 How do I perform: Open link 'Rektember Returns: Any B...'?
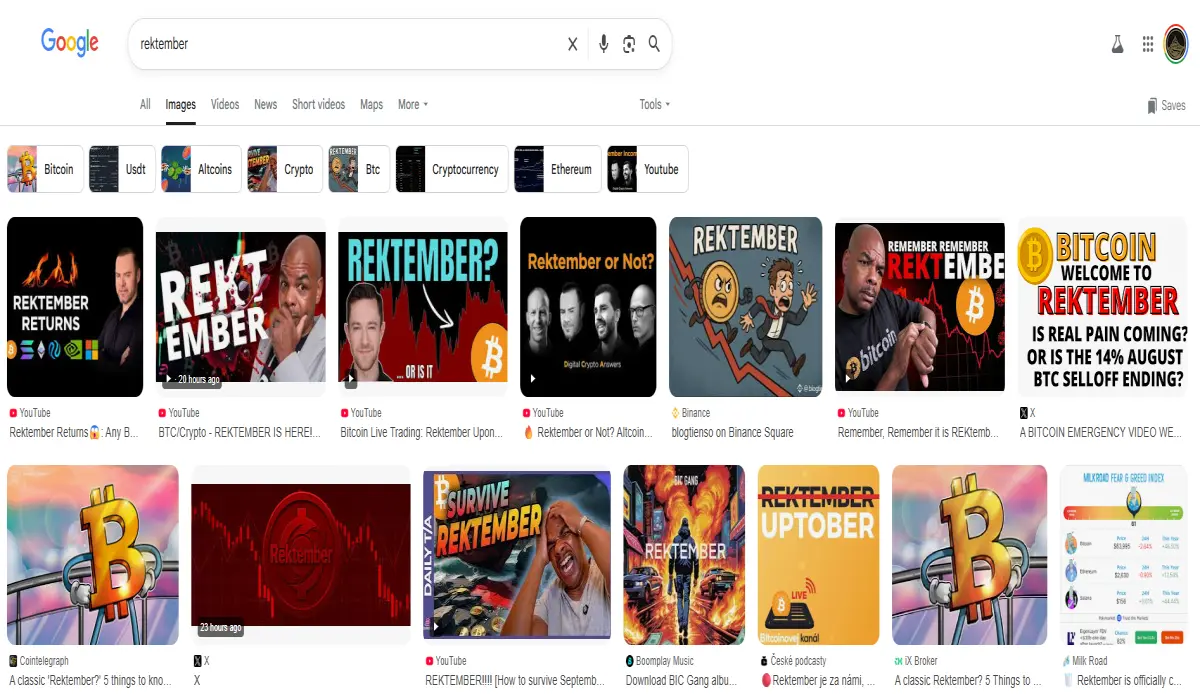(74, 433)
